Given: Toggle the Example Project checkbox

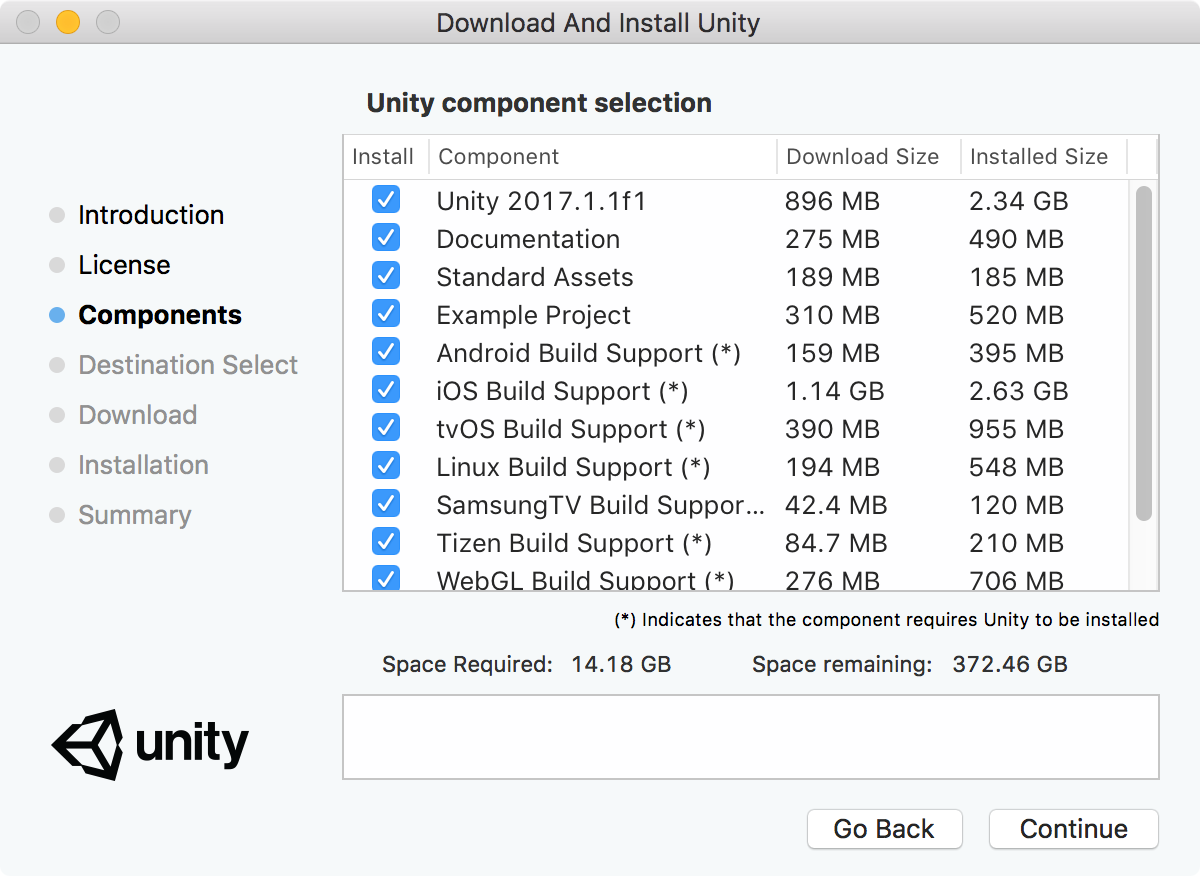Looking at the screenshot, I should [x=386, y=314].
